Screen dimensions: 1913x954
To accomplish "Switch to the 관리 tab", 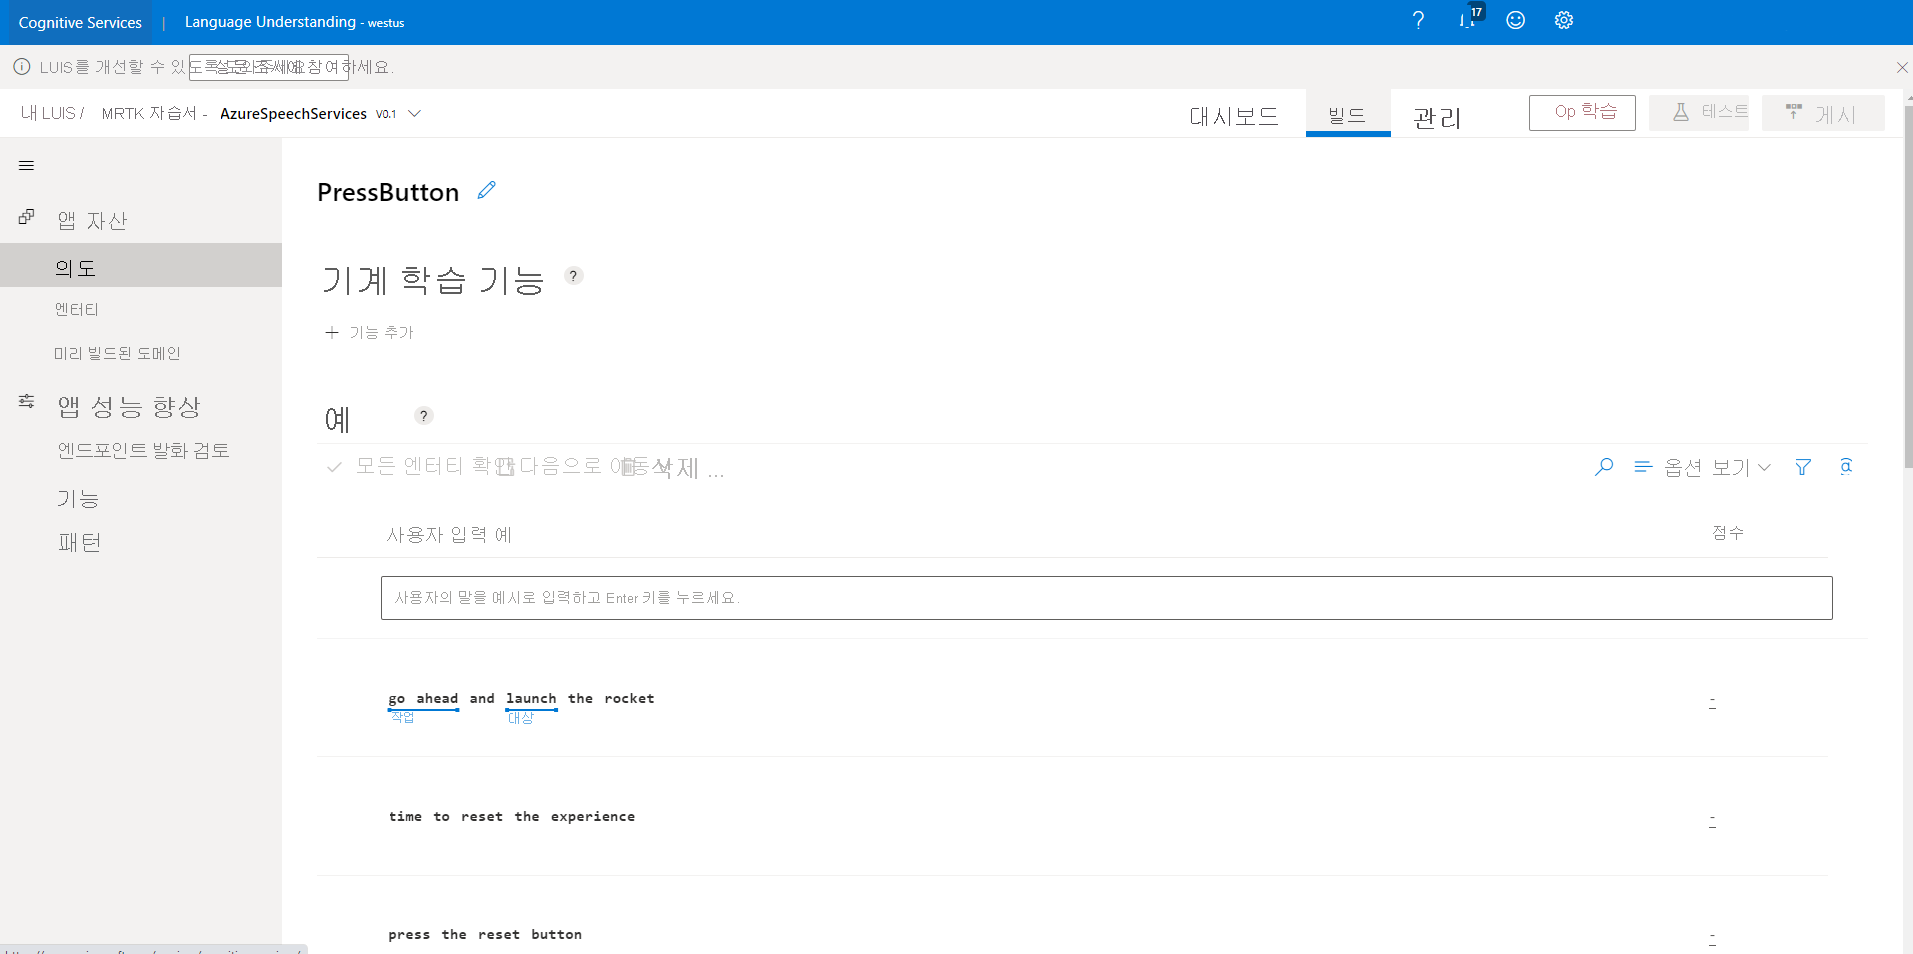I will (x=1437, y=118).
